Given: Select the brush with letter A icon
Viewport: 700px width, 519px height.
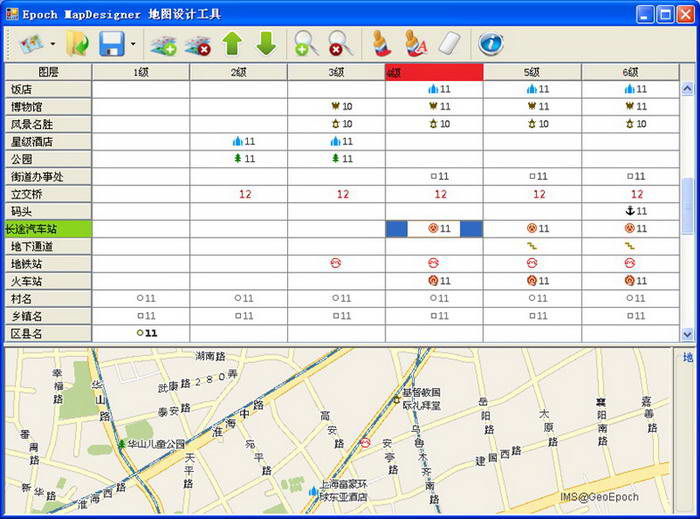Looking at the screenshot, I should pos(415,44).
